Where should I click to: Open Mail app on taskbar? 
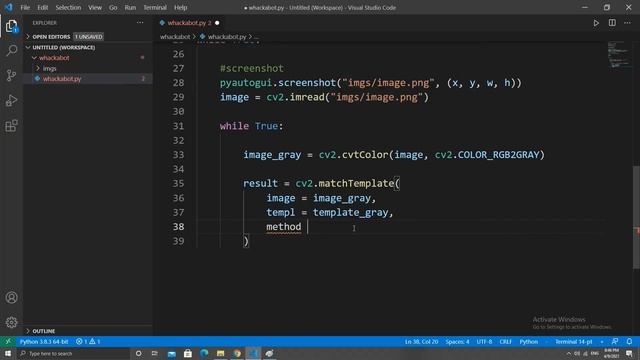click(x=171, y=353)
